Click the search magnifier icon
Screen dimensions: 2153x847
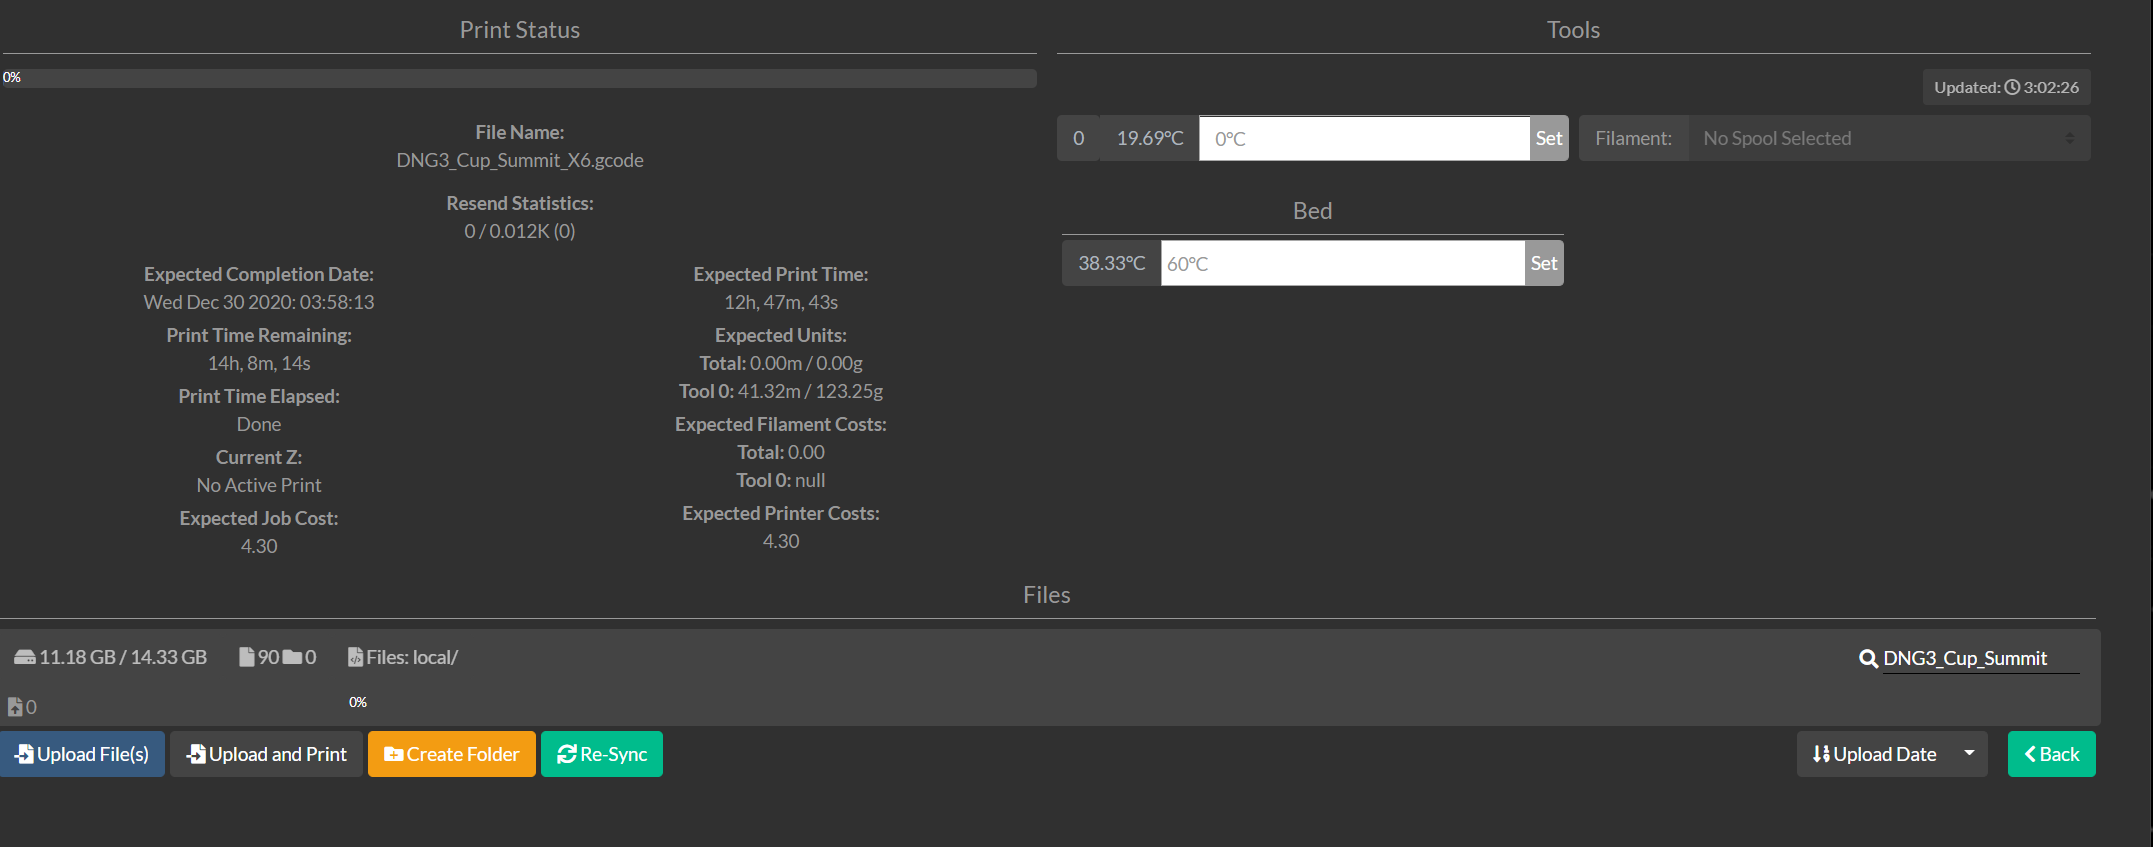coord(1868,658)
